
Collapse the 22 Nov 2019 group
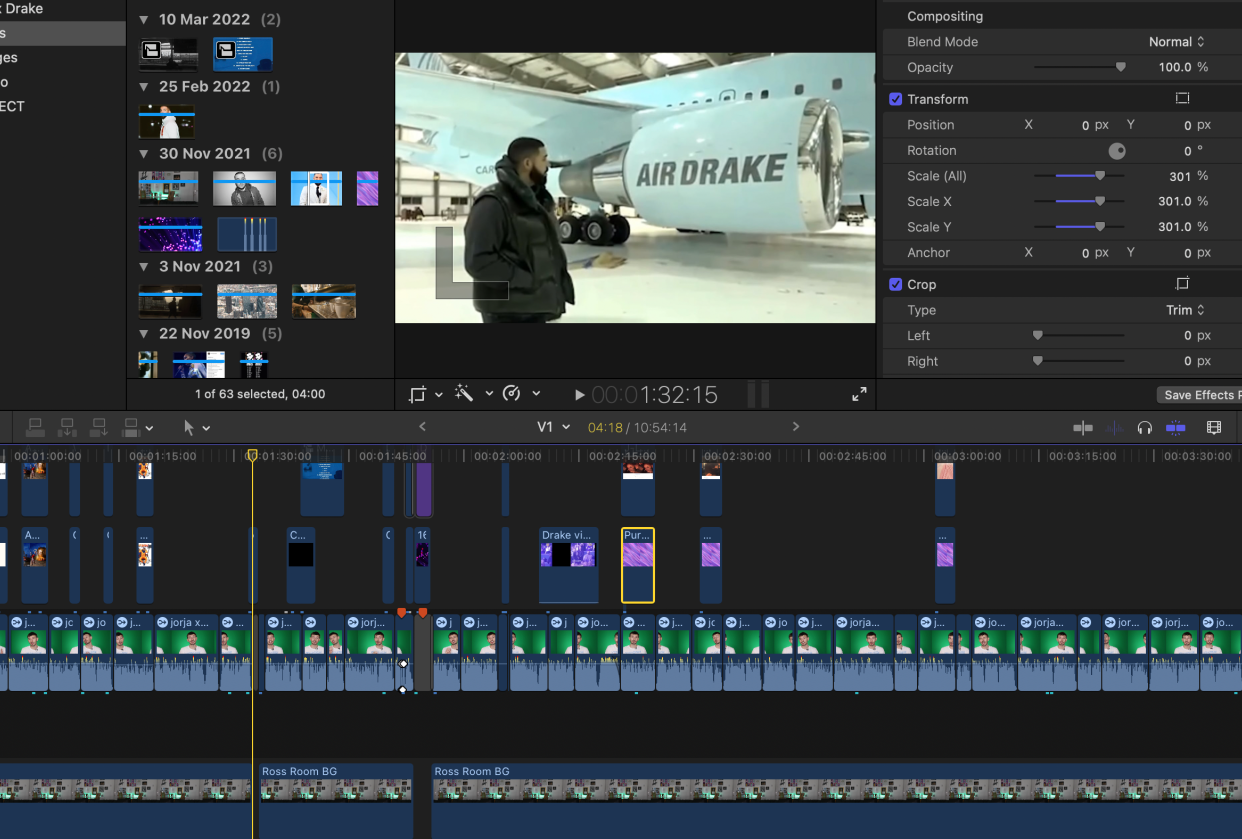(x=143, y=334)
